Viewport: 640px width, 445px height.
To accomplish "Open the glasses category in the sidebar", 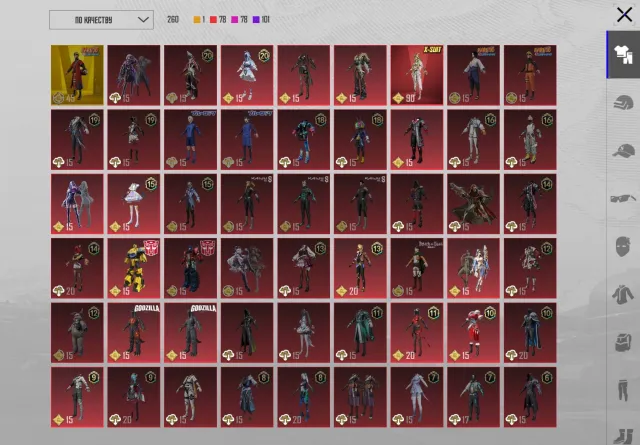I will [x=623, y=199].
